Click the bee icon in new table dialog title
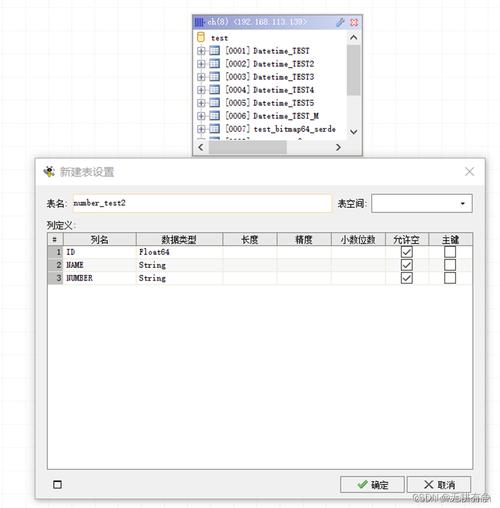500x508 pixels. coord(49,172)
